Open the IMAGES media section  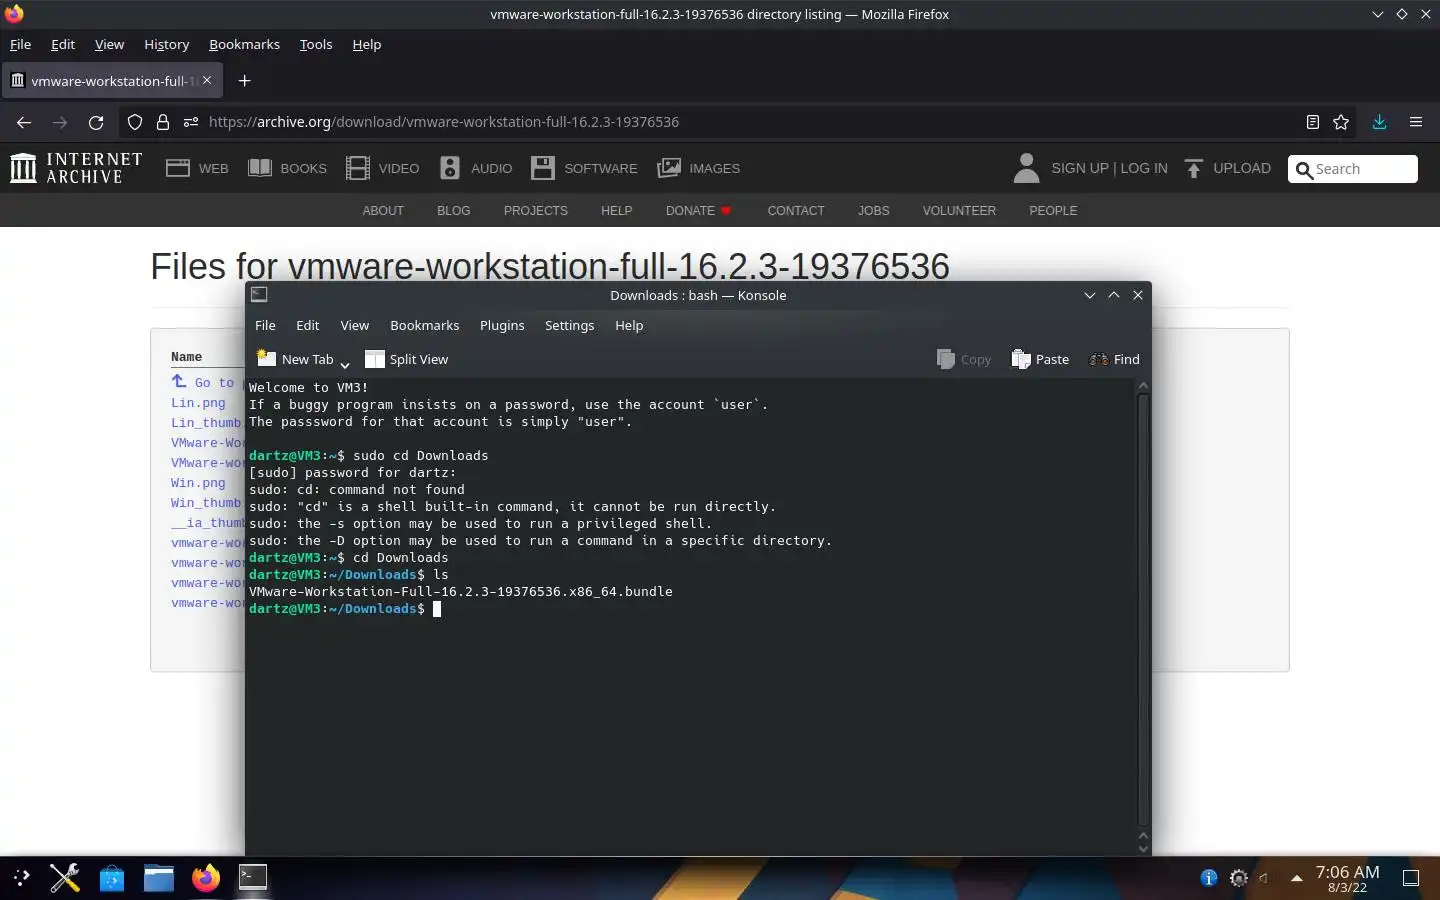tap(698, 168)
